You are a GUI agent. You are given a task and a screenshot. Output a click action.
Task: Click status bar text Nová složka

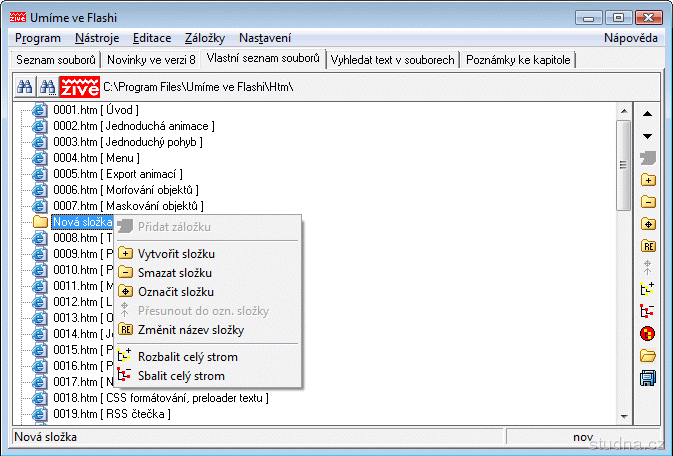point(45,437)
